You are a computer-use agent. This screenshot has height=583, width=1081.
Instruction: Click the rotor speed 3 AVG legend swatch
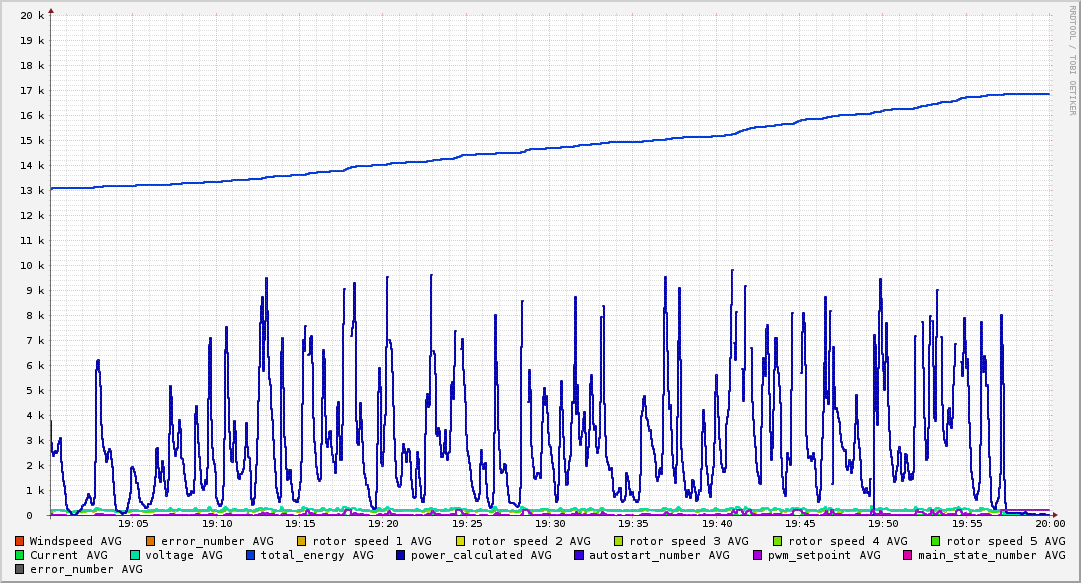tap(619, 541)
